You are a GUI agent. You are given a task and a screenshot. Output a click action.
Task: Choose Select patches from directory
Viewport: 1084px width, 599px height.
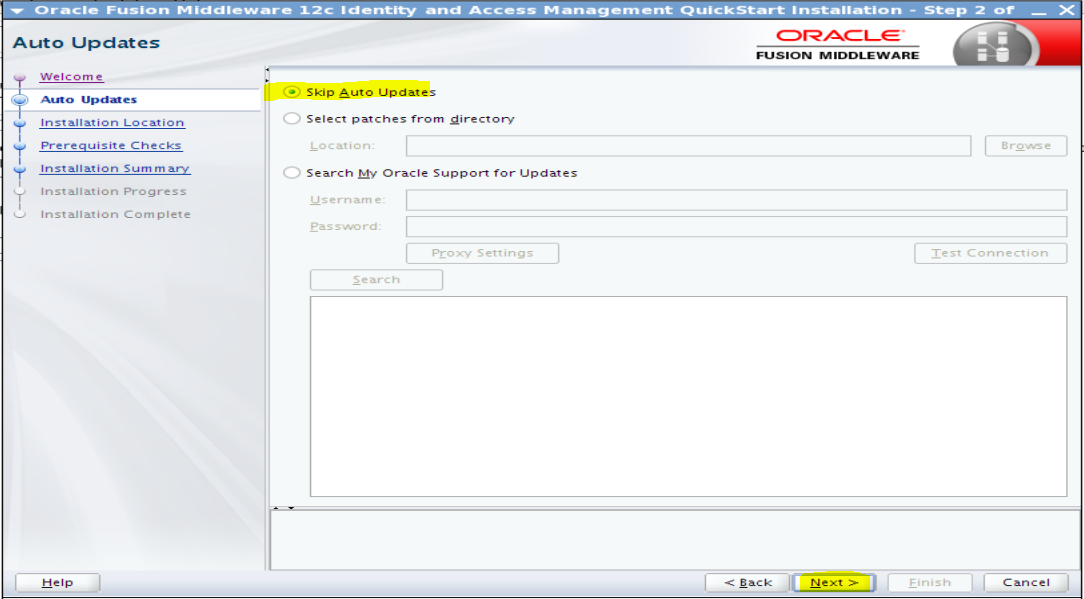coord(291,118)
